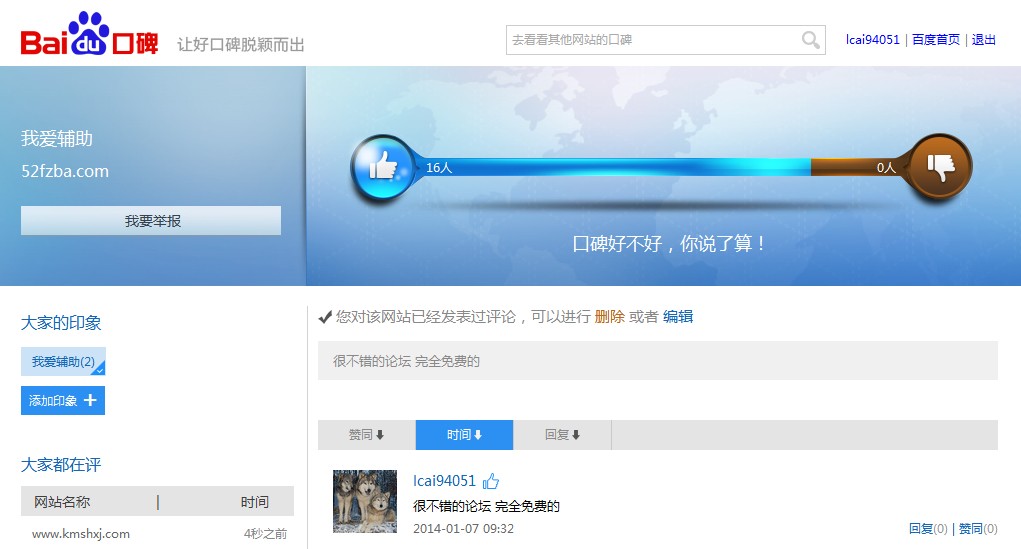Click the 添加印象 button

63,401
